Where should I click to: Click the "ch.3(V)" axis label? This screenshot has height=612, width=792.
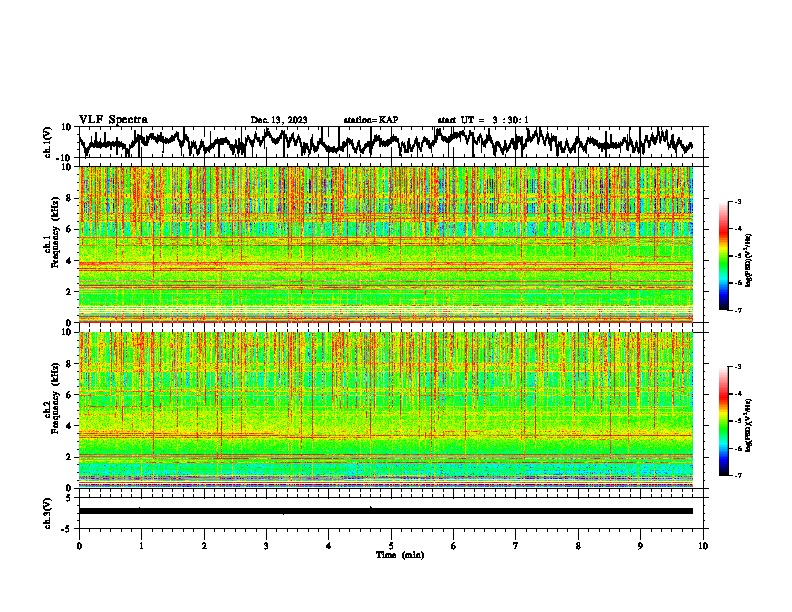[47, 513]
